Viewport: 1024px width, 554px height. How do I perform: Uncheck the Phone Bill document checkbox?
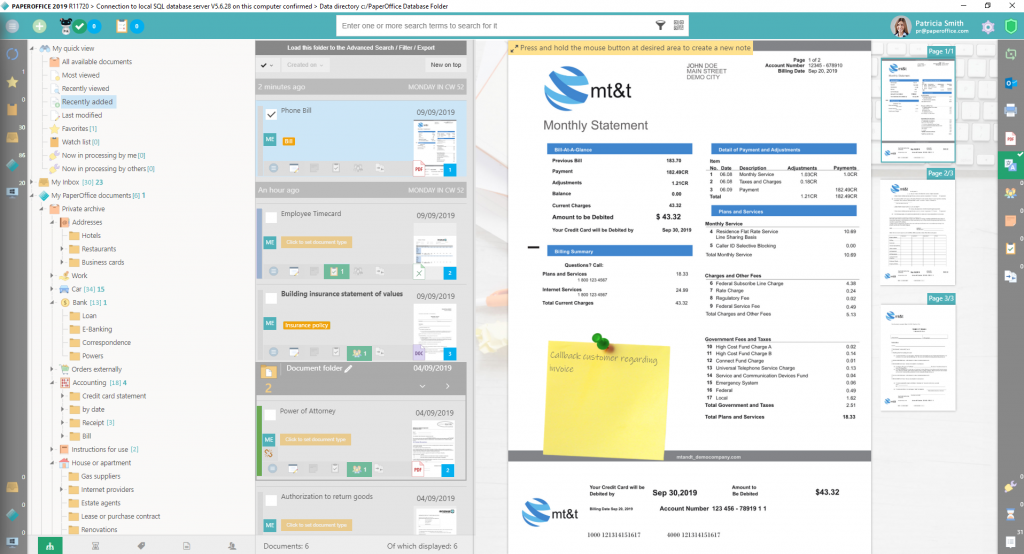[x=271, y=114]
